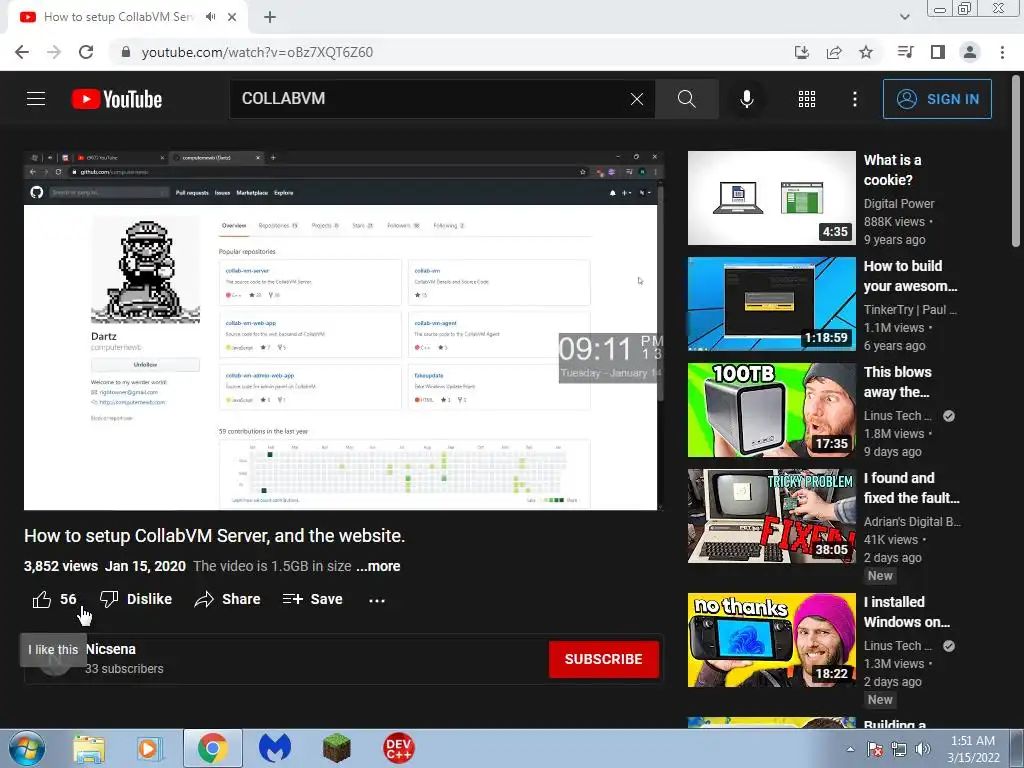Open TinkerTry channel name

[910, 310]
